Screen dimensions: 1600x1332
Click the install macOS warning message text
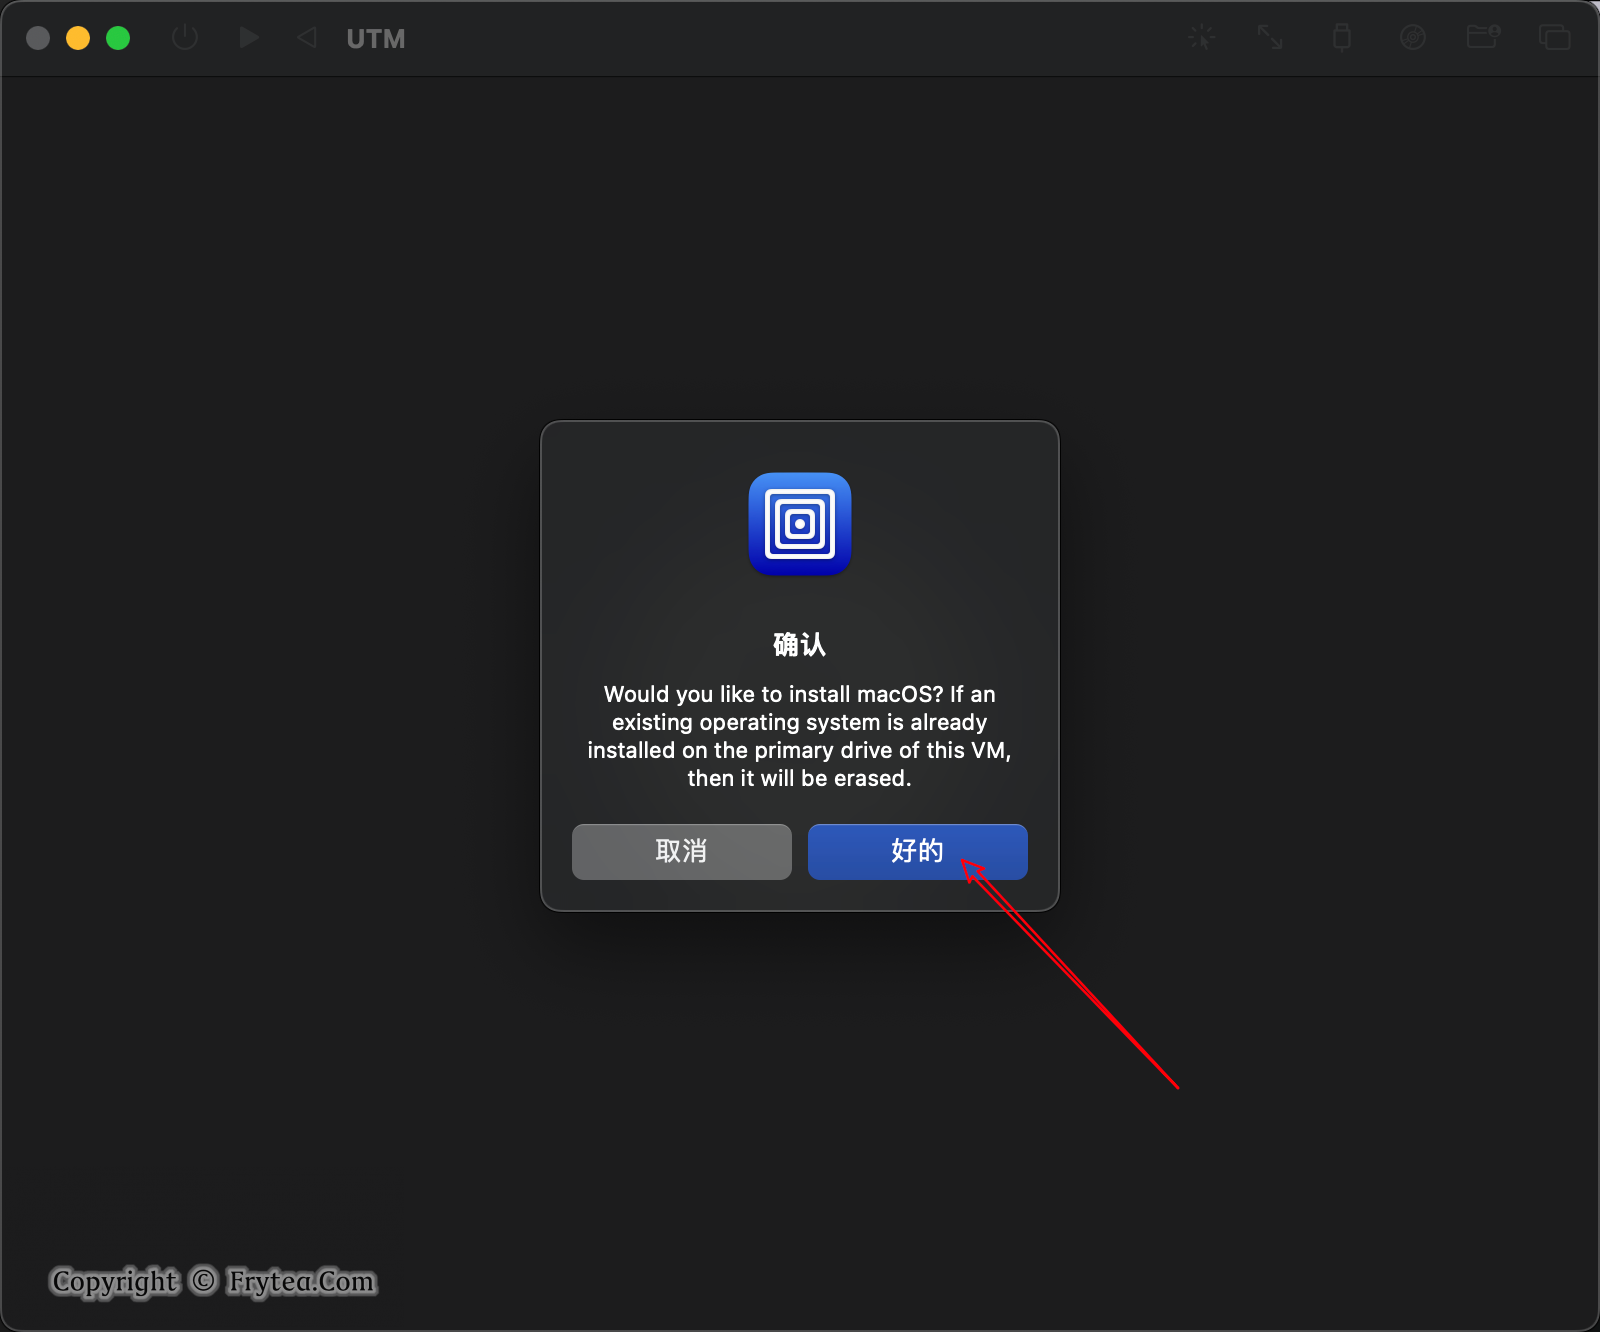[x=800, y=736]
